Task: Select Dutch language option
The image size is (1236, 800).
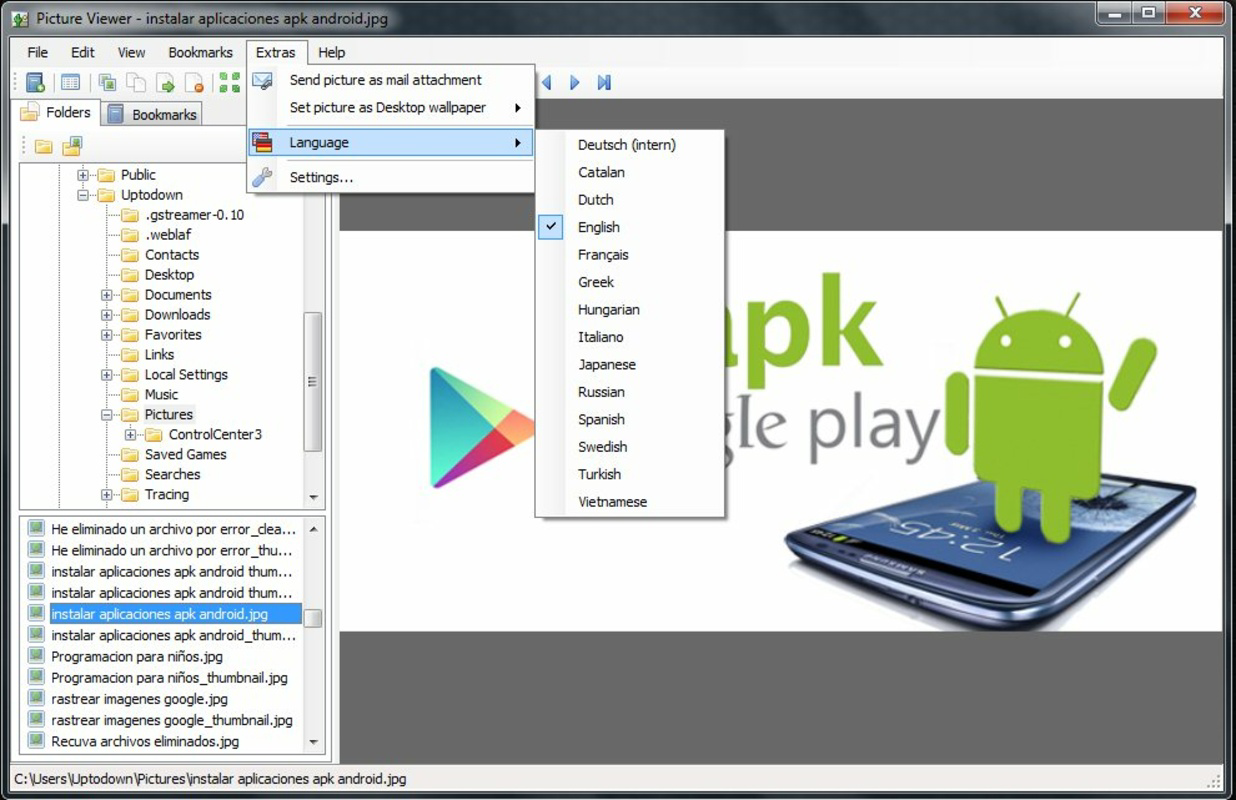Action: [x=630, y=200]
